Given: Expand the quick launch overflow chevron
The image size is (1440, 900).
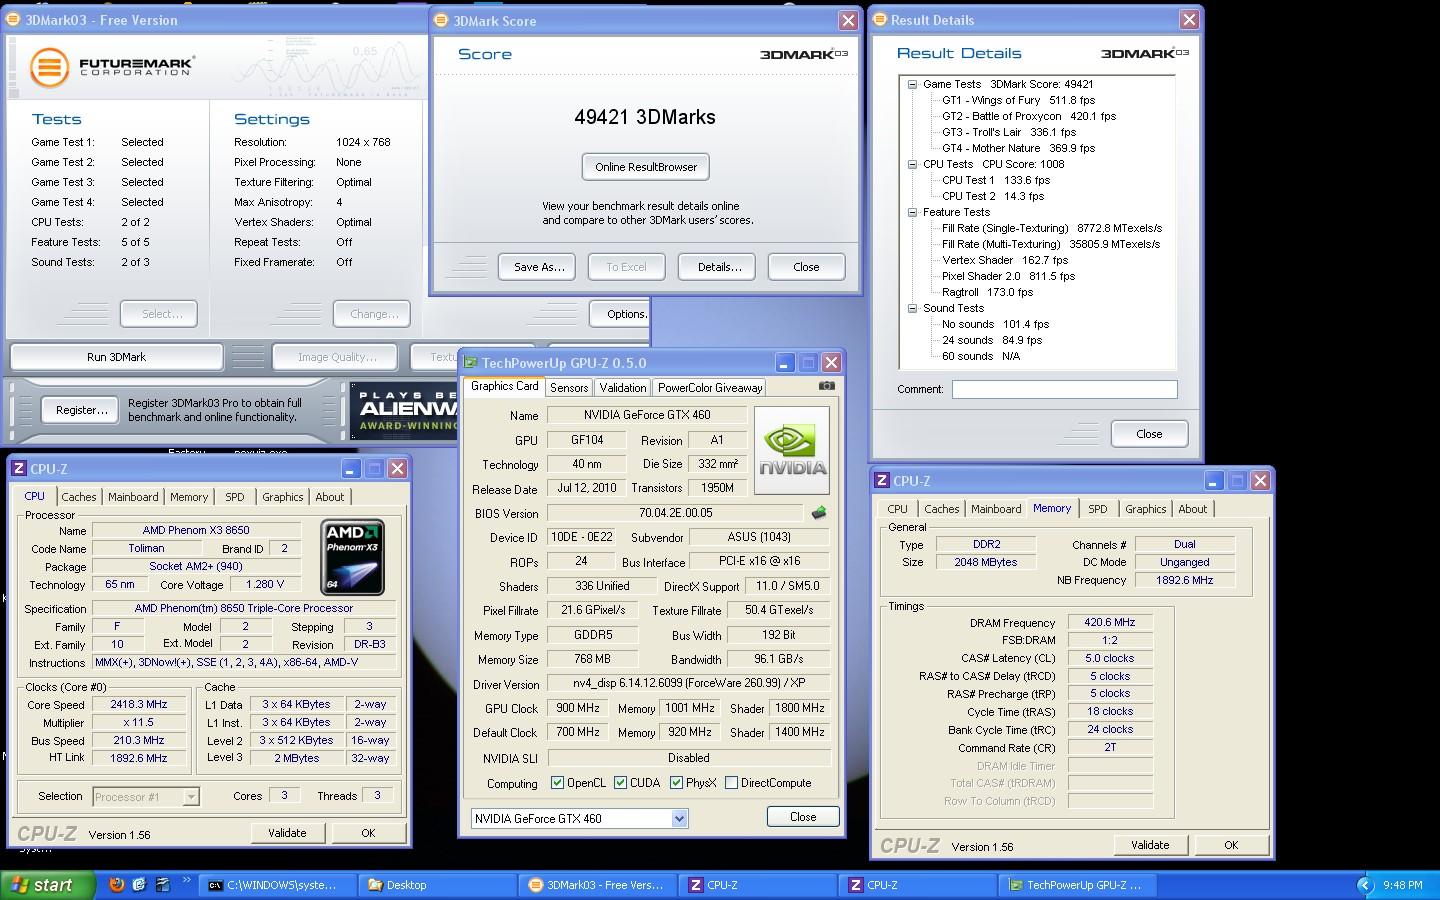Looking at the screenshot, I should point(186,881).
